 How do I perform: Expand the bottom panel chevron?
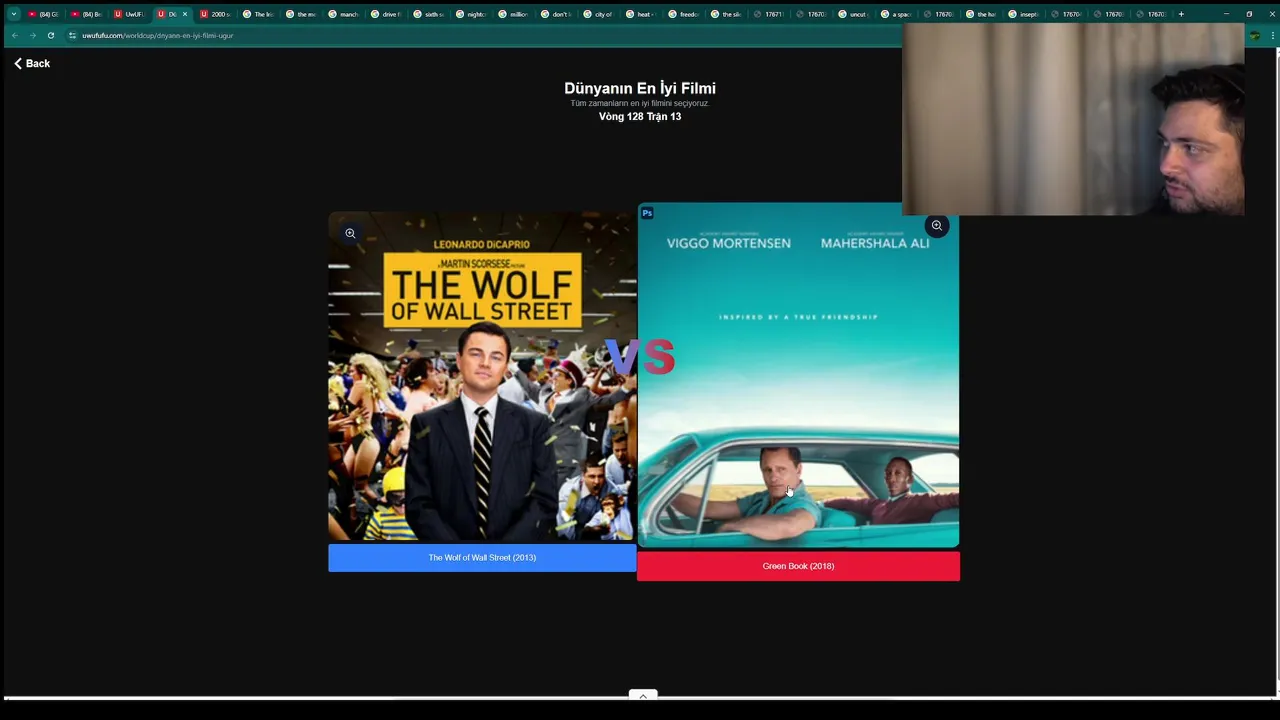(643, 695)
